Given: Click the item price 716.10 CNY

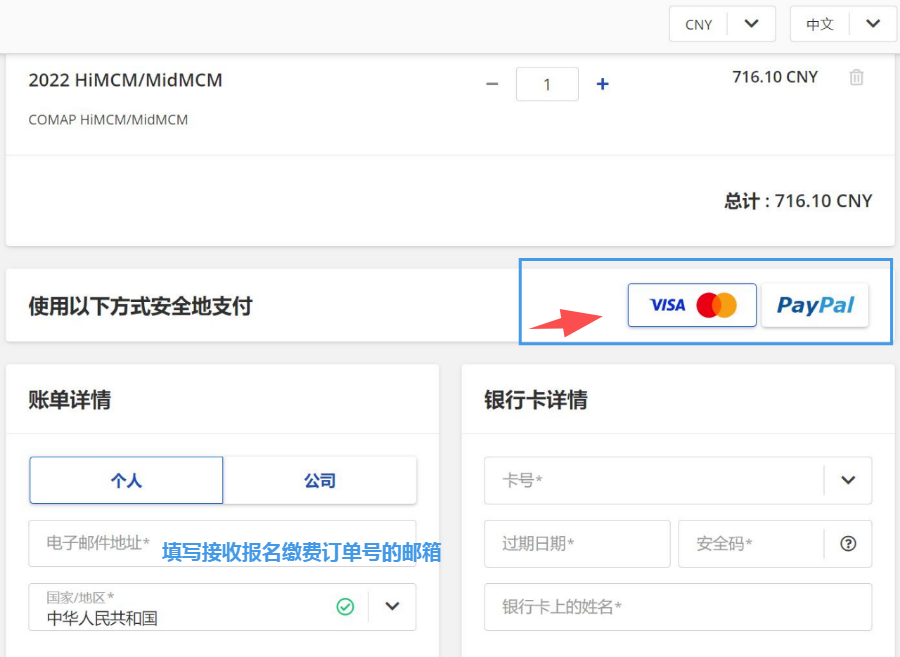Looking at the screenshot, I should 775,77.
